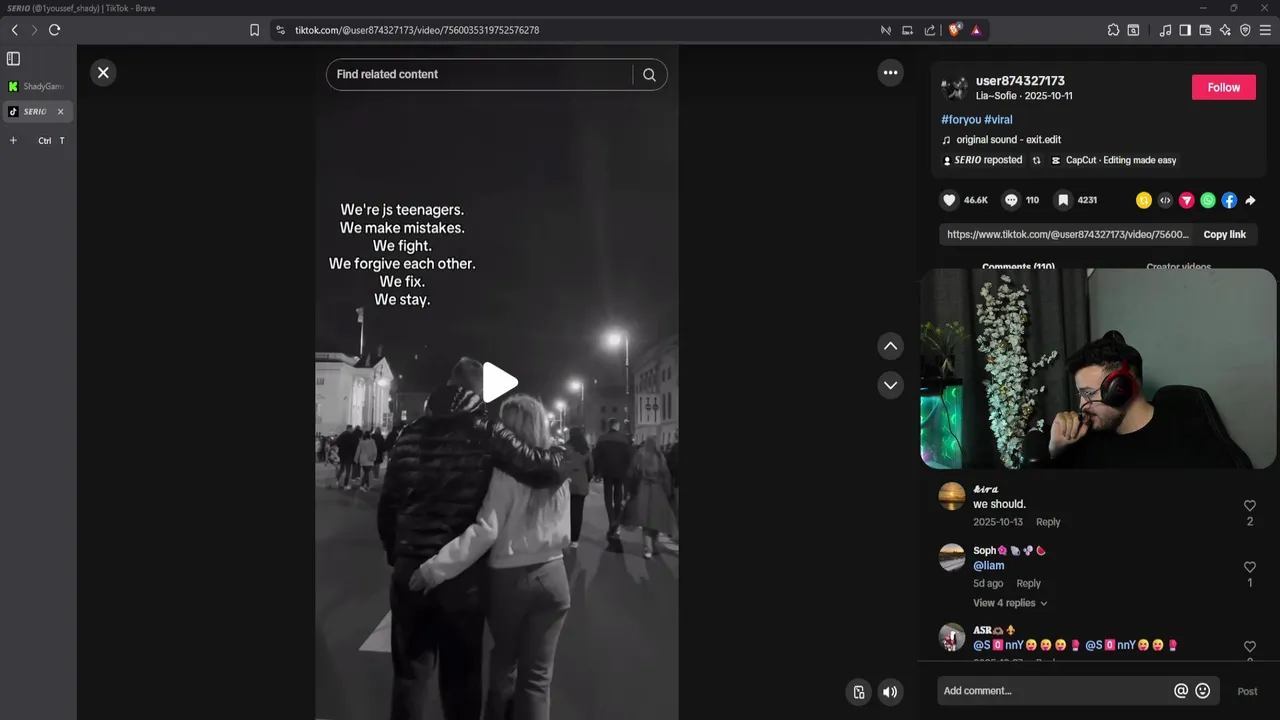Viewport: 1280px width, 720px height.
Task: Open Brave hamburger main menu
Action: (x=1265, y=30)
